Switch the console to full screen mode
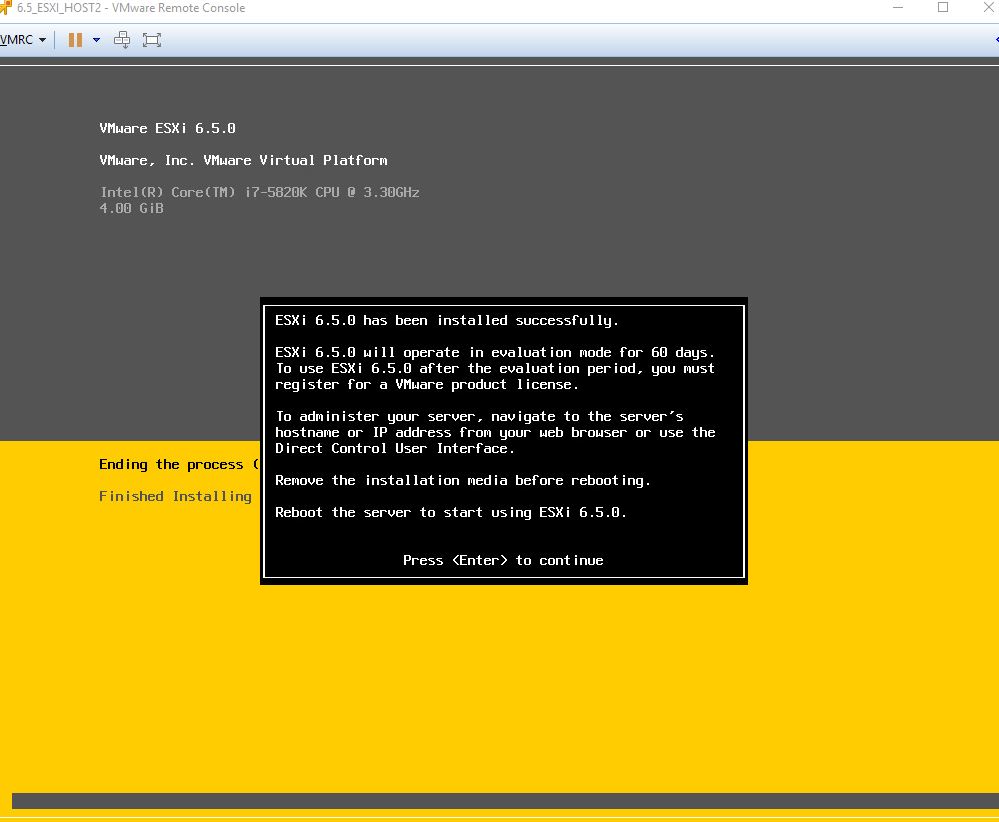This screenshot has width=999, height=822. (x=152, y=40)
